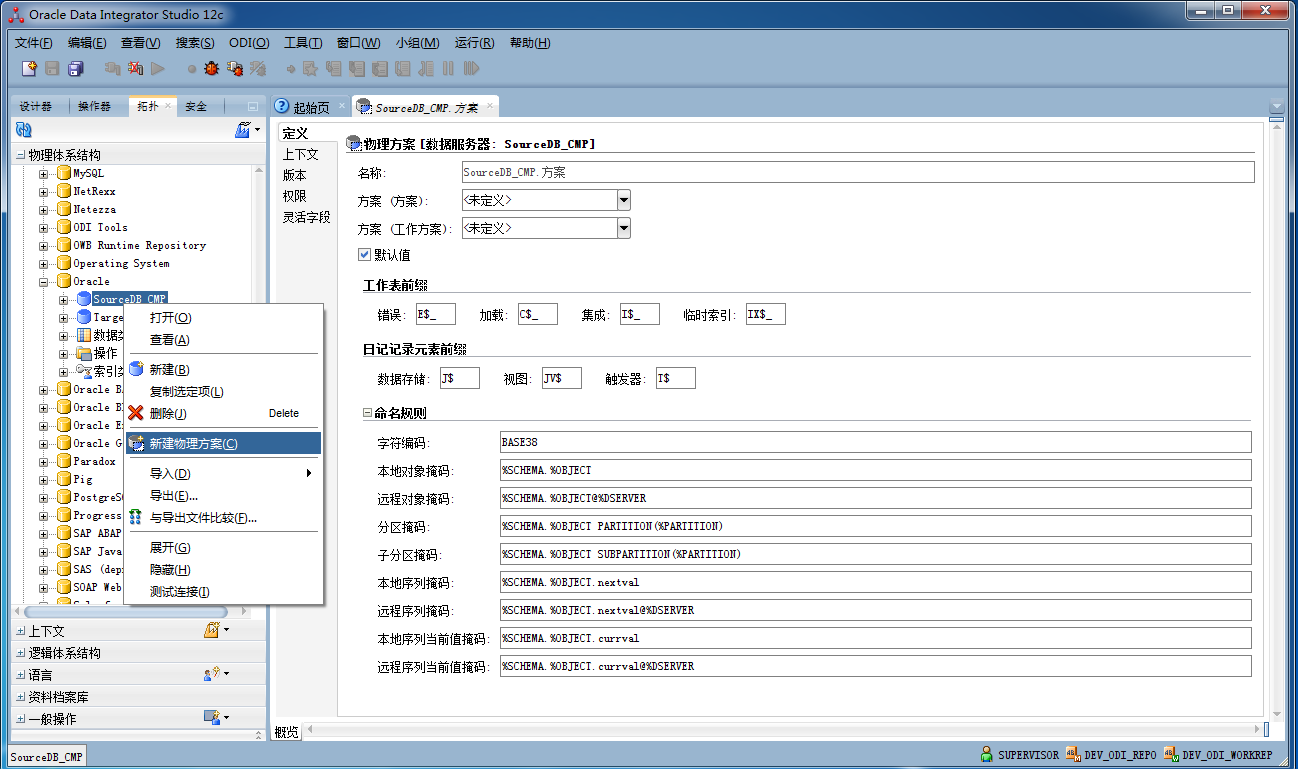This screenshot has height=769, width=1298.
Task: Click the Save toolbar icon
Action: coord(52,68)
